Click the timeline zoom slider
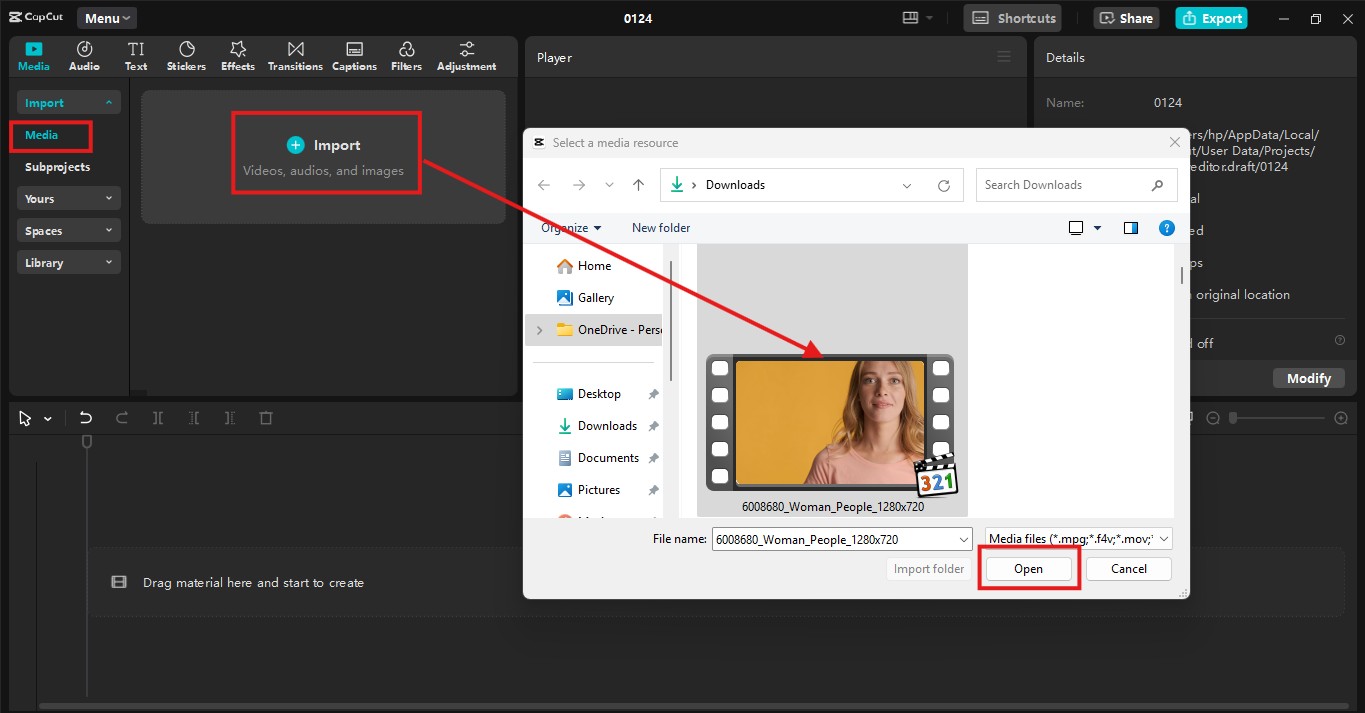1365x713 pixels. pyautogui.click(x=1277, y=418)
